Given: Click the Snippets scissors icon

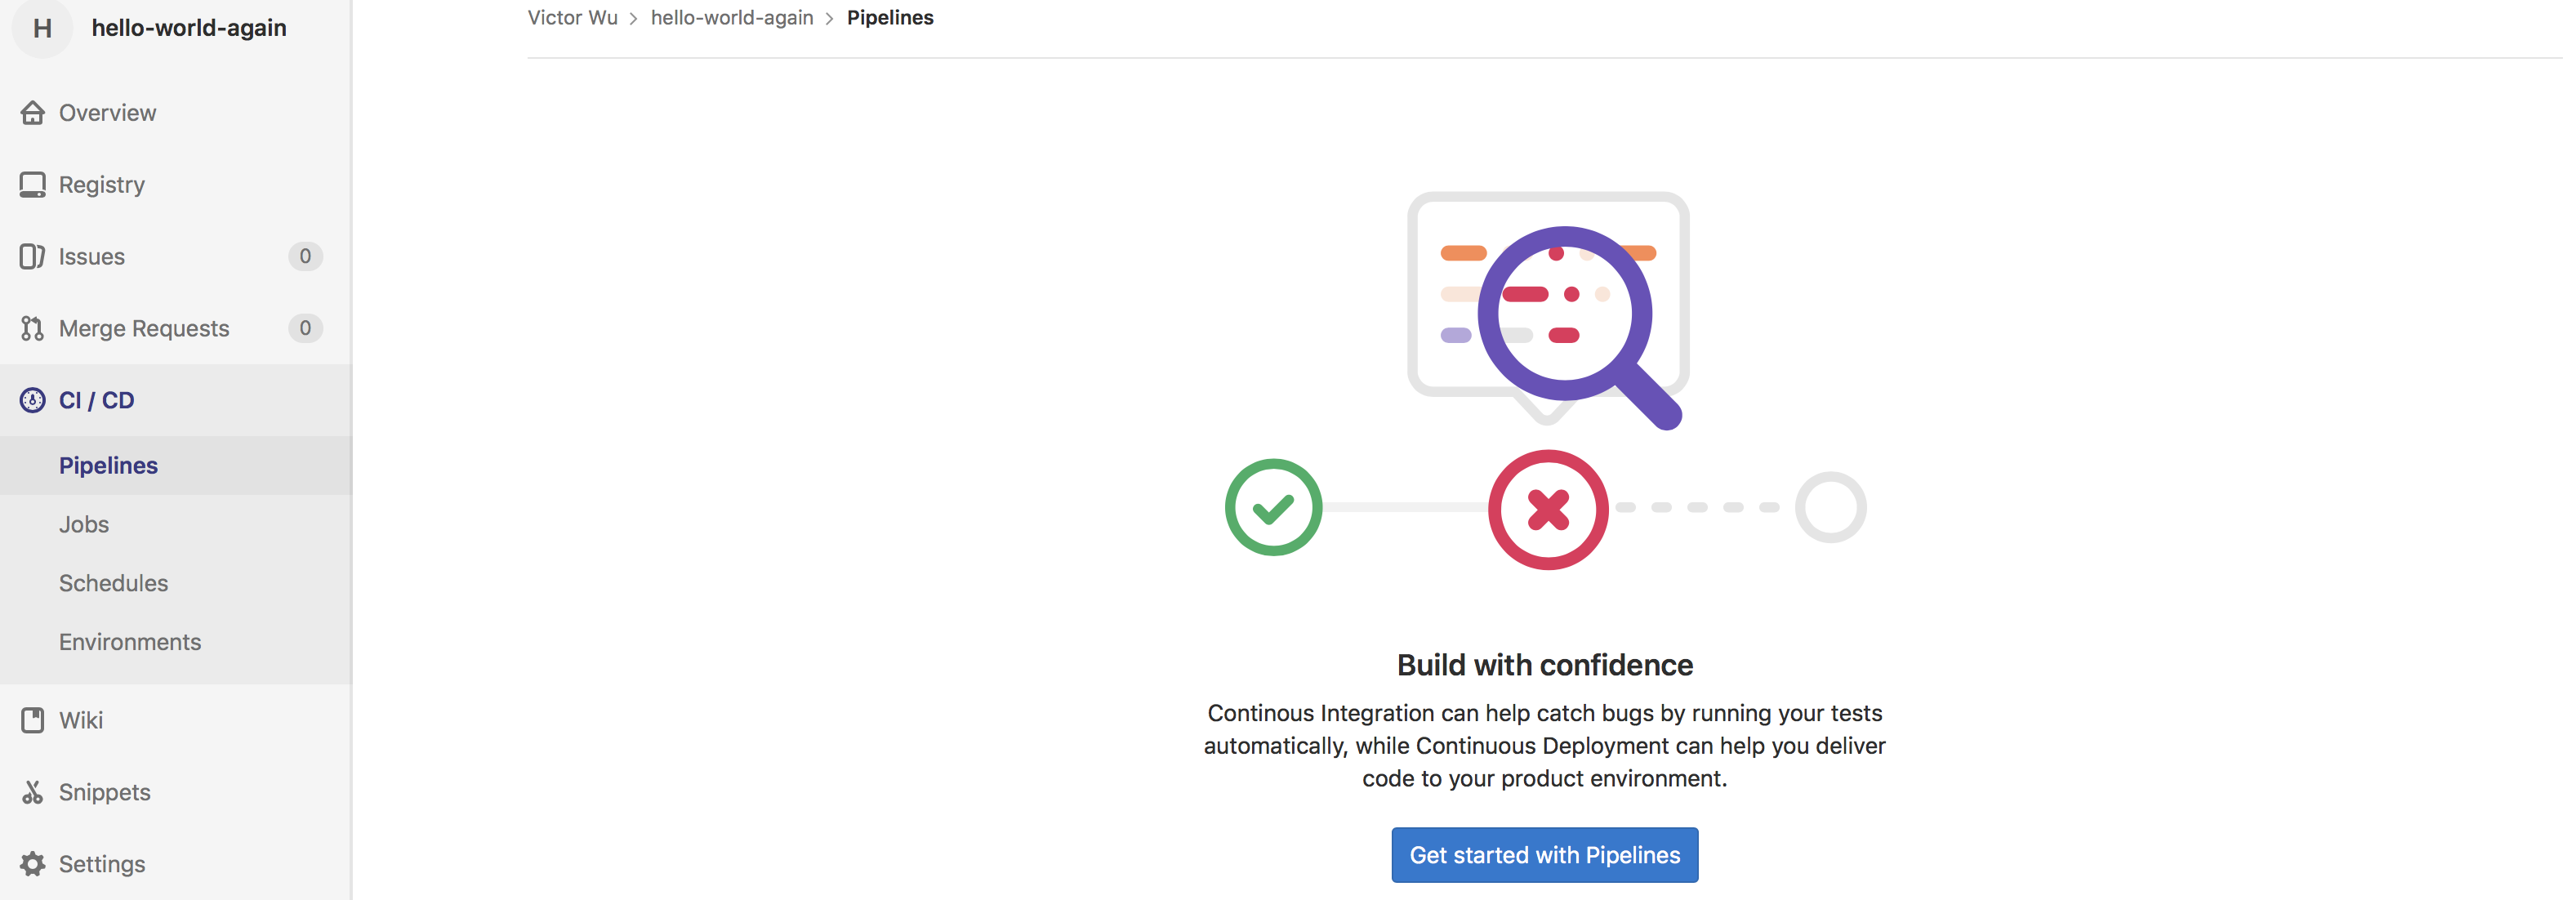Looking at the screenshot, I should click(32, 792).
